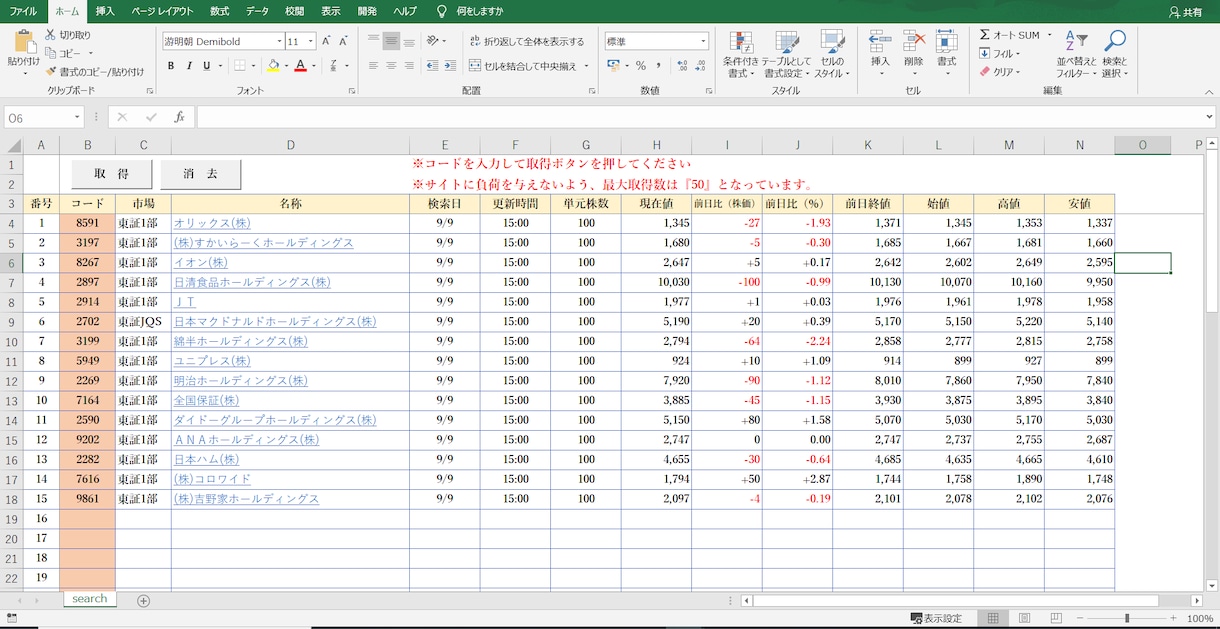Click the 取得 (Get) button
Image resolution: width=1220 pixels, height=629 pixels.
112,174
